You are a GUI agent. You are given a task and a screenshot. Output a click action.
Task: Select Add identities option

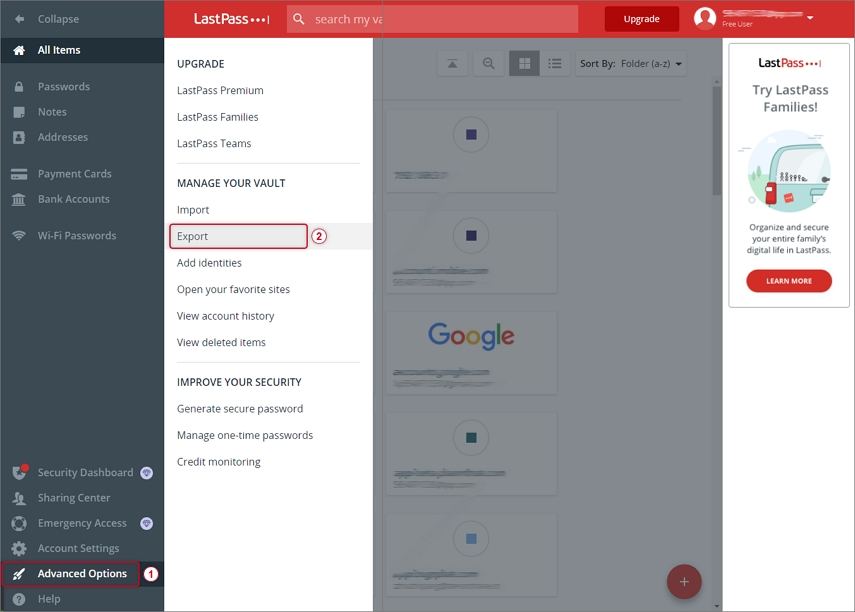[209, 263]
